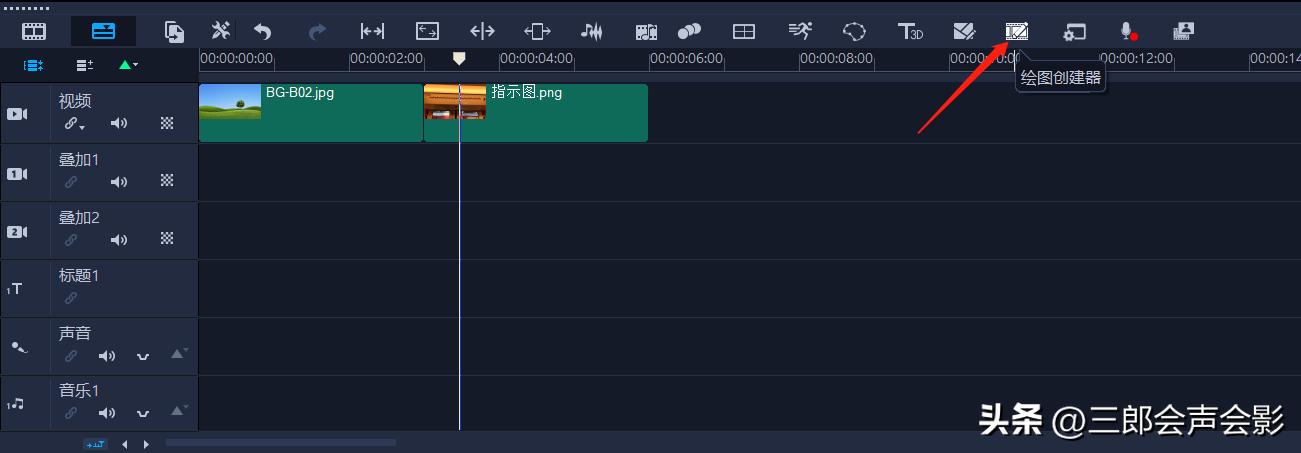Mute the 音乐1 music track
The height and width of the screenshot is (453, 1301).
[107, 413]
